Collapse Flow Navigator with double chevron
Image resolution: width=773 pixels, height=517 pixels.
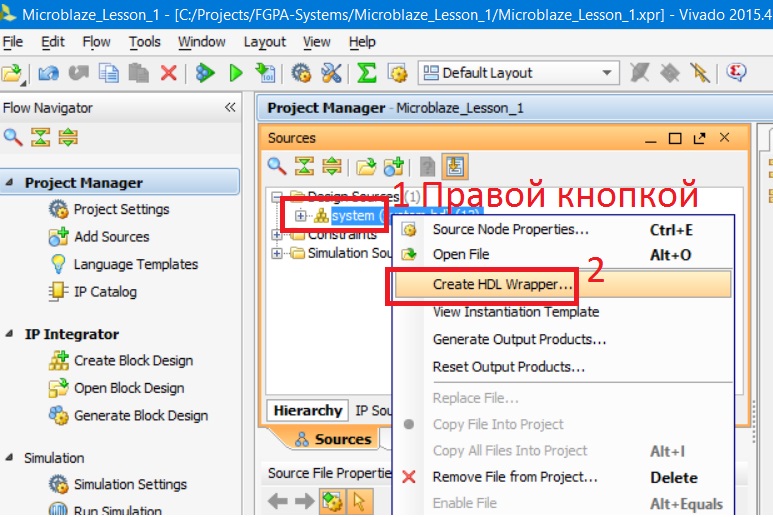[230, 107]
